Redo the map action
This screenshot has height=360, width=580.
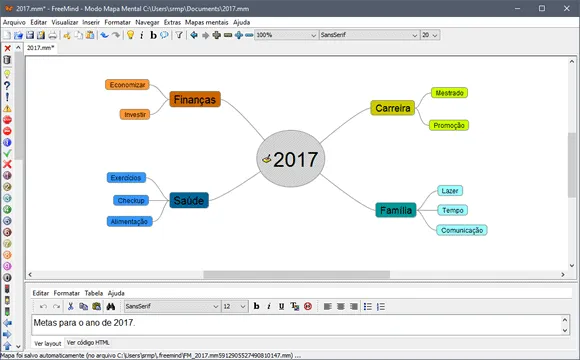[x=116, y=35]
